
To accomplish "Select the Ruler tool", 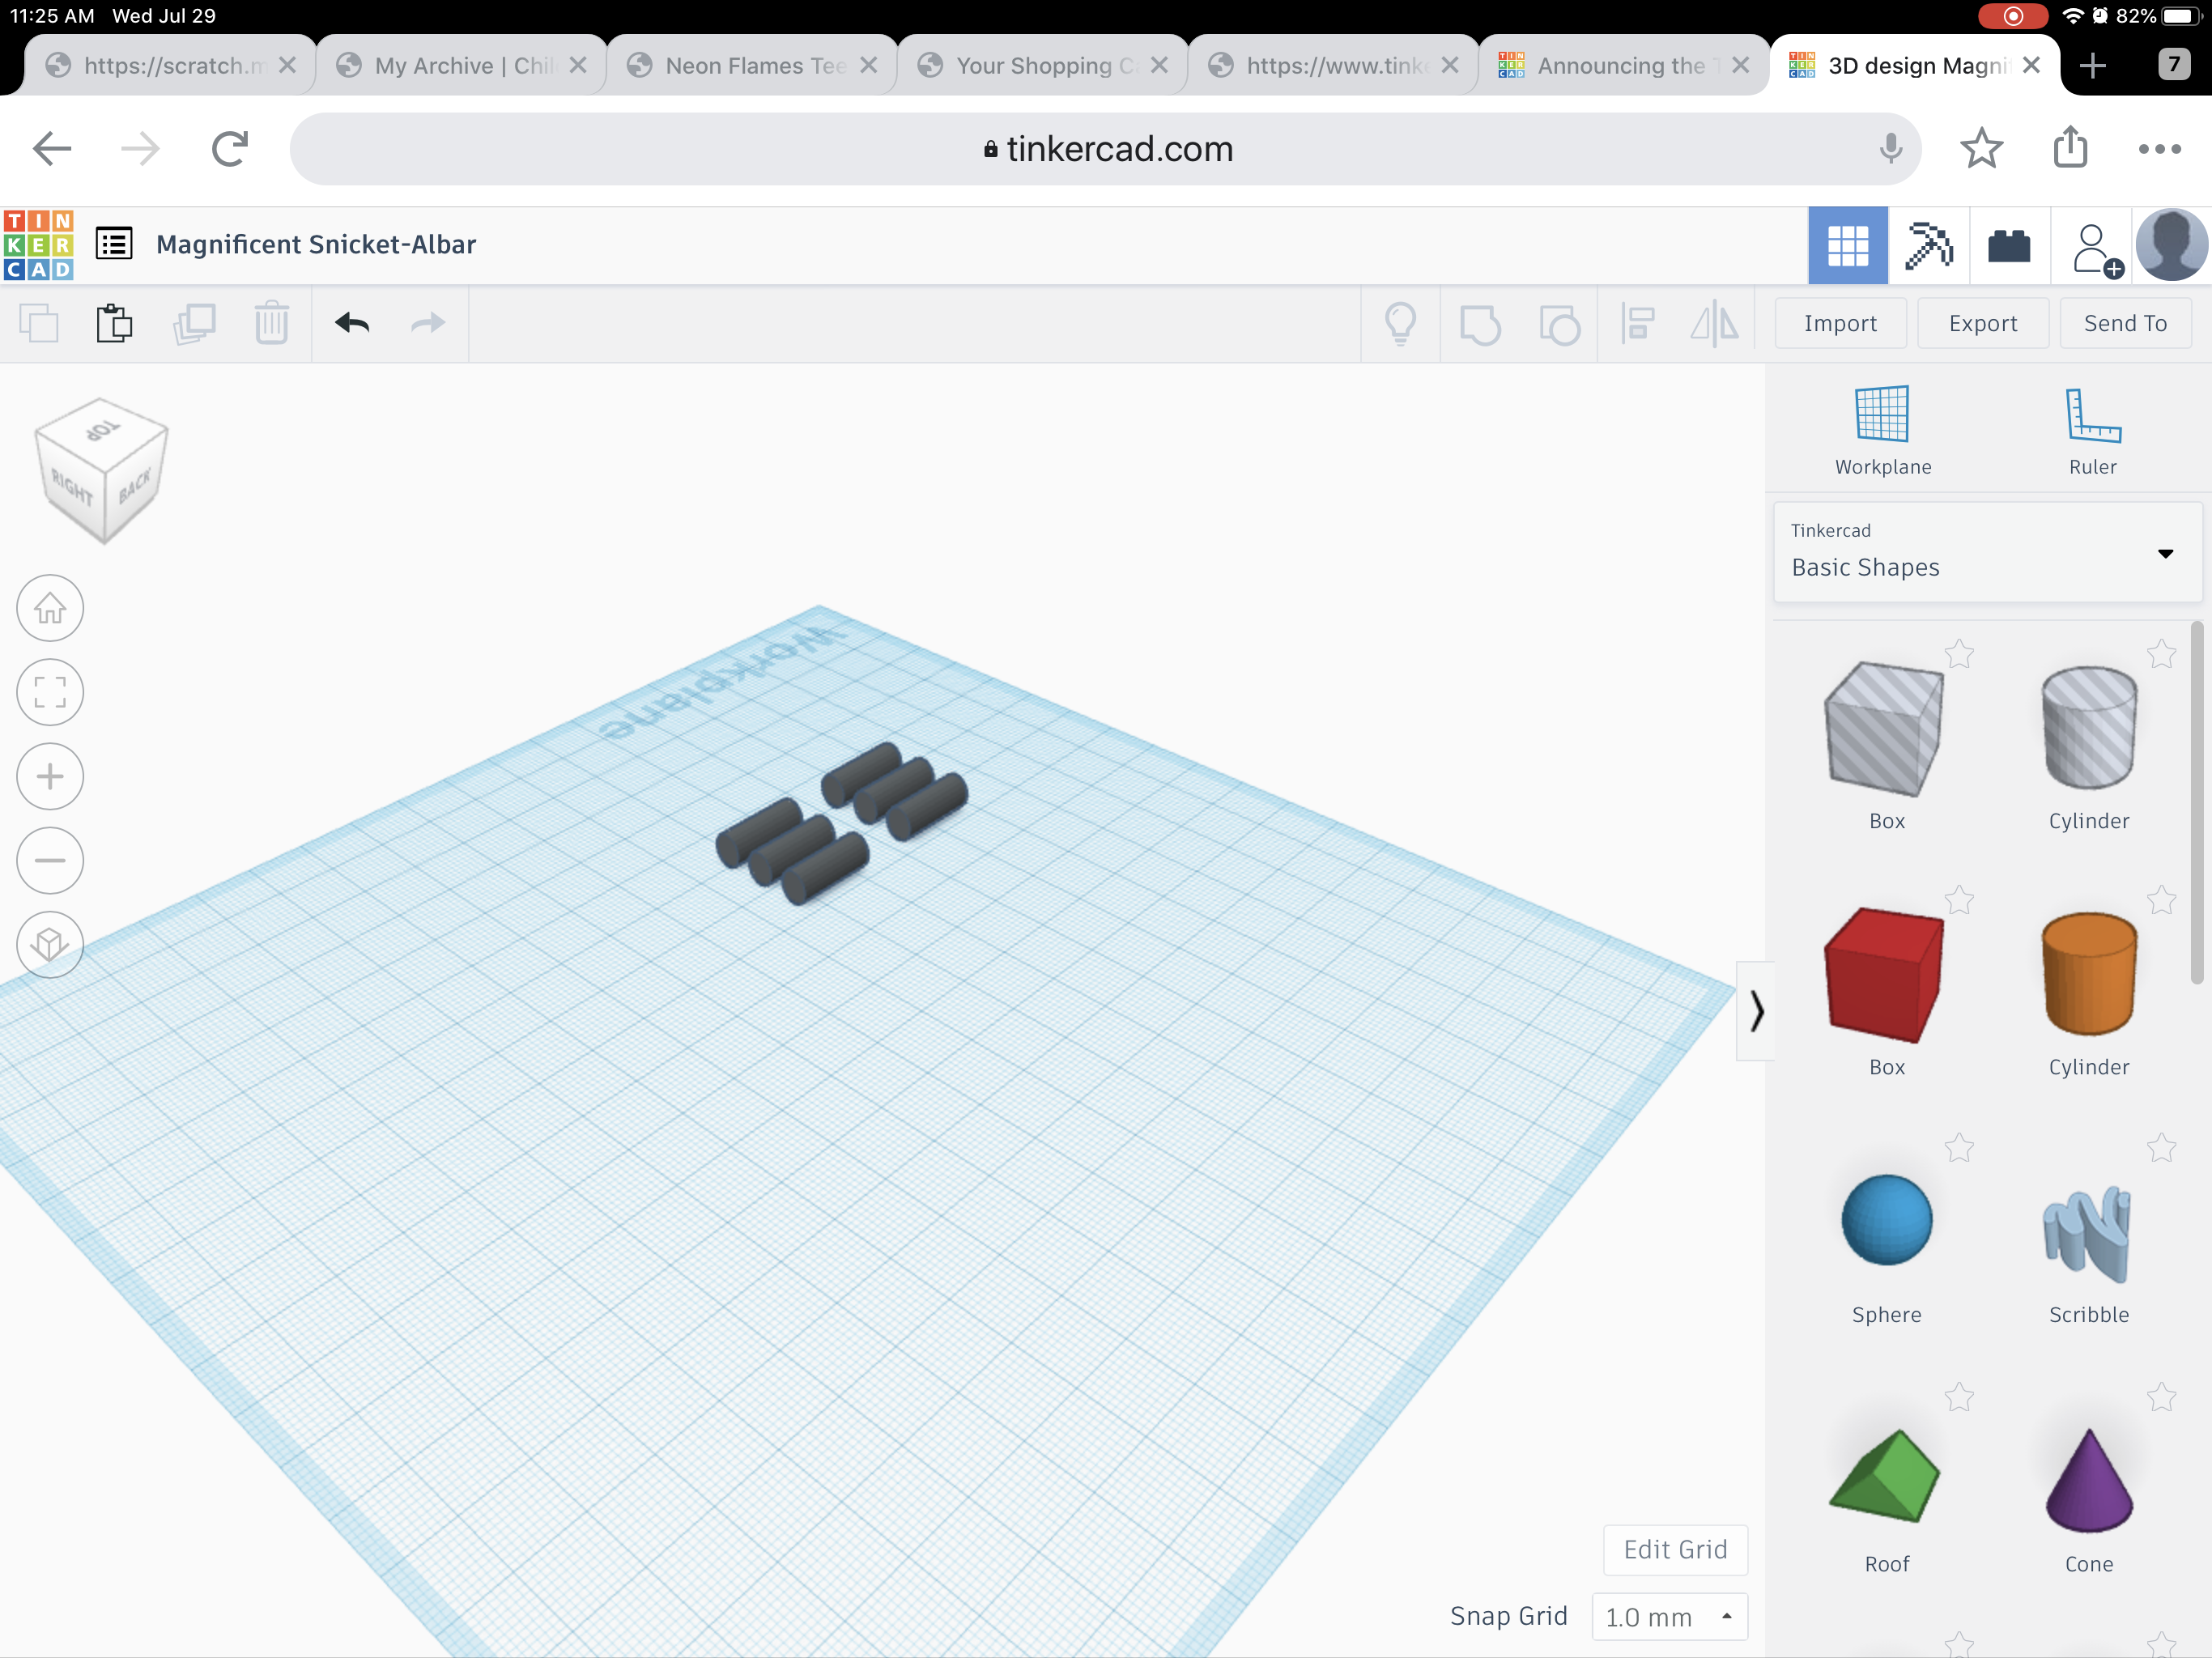I will click(x=2092, y=431).
